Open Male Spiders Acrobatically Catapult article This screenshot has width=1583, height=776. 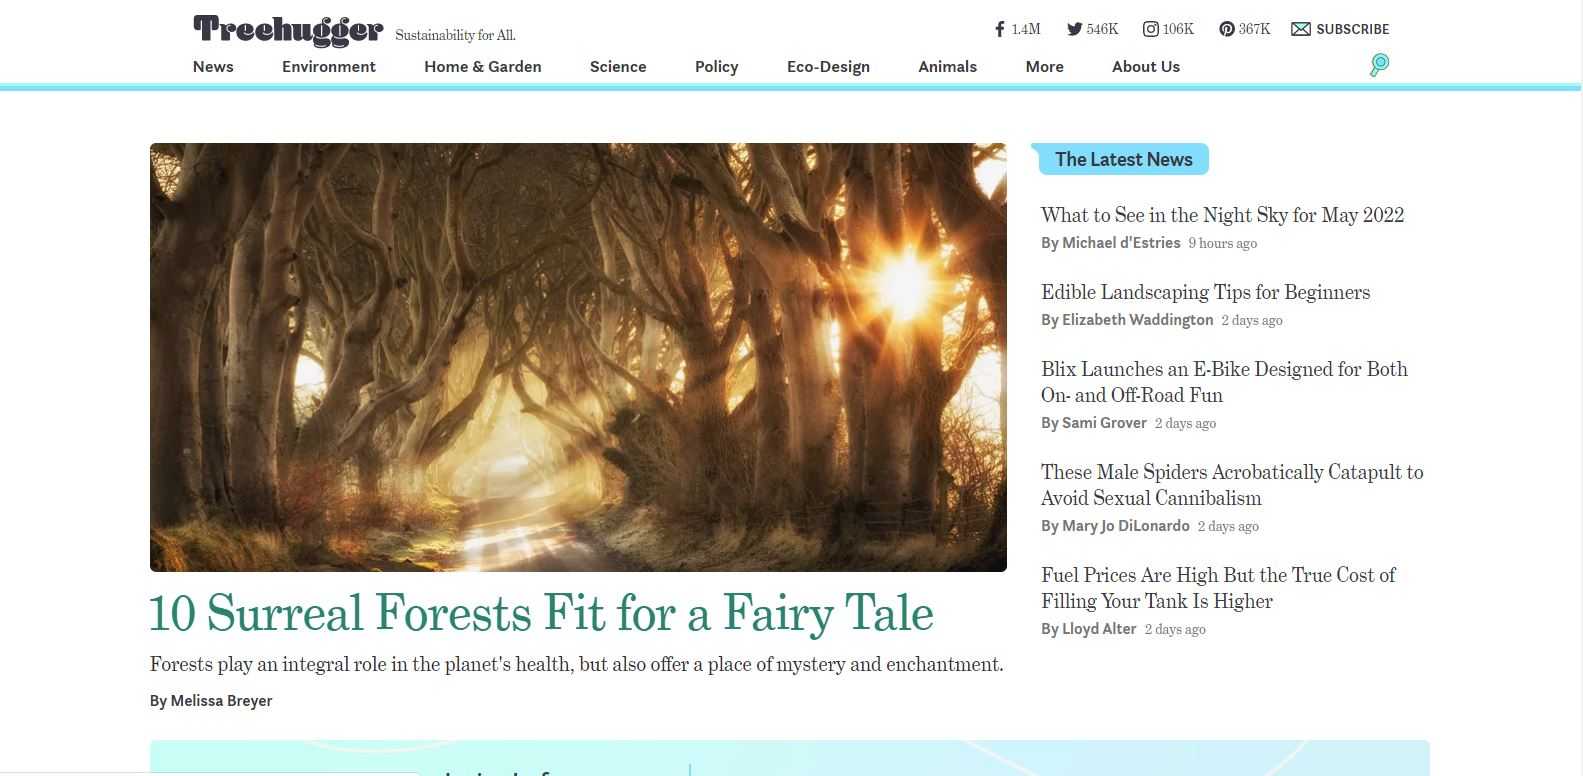click(1232, 485)
